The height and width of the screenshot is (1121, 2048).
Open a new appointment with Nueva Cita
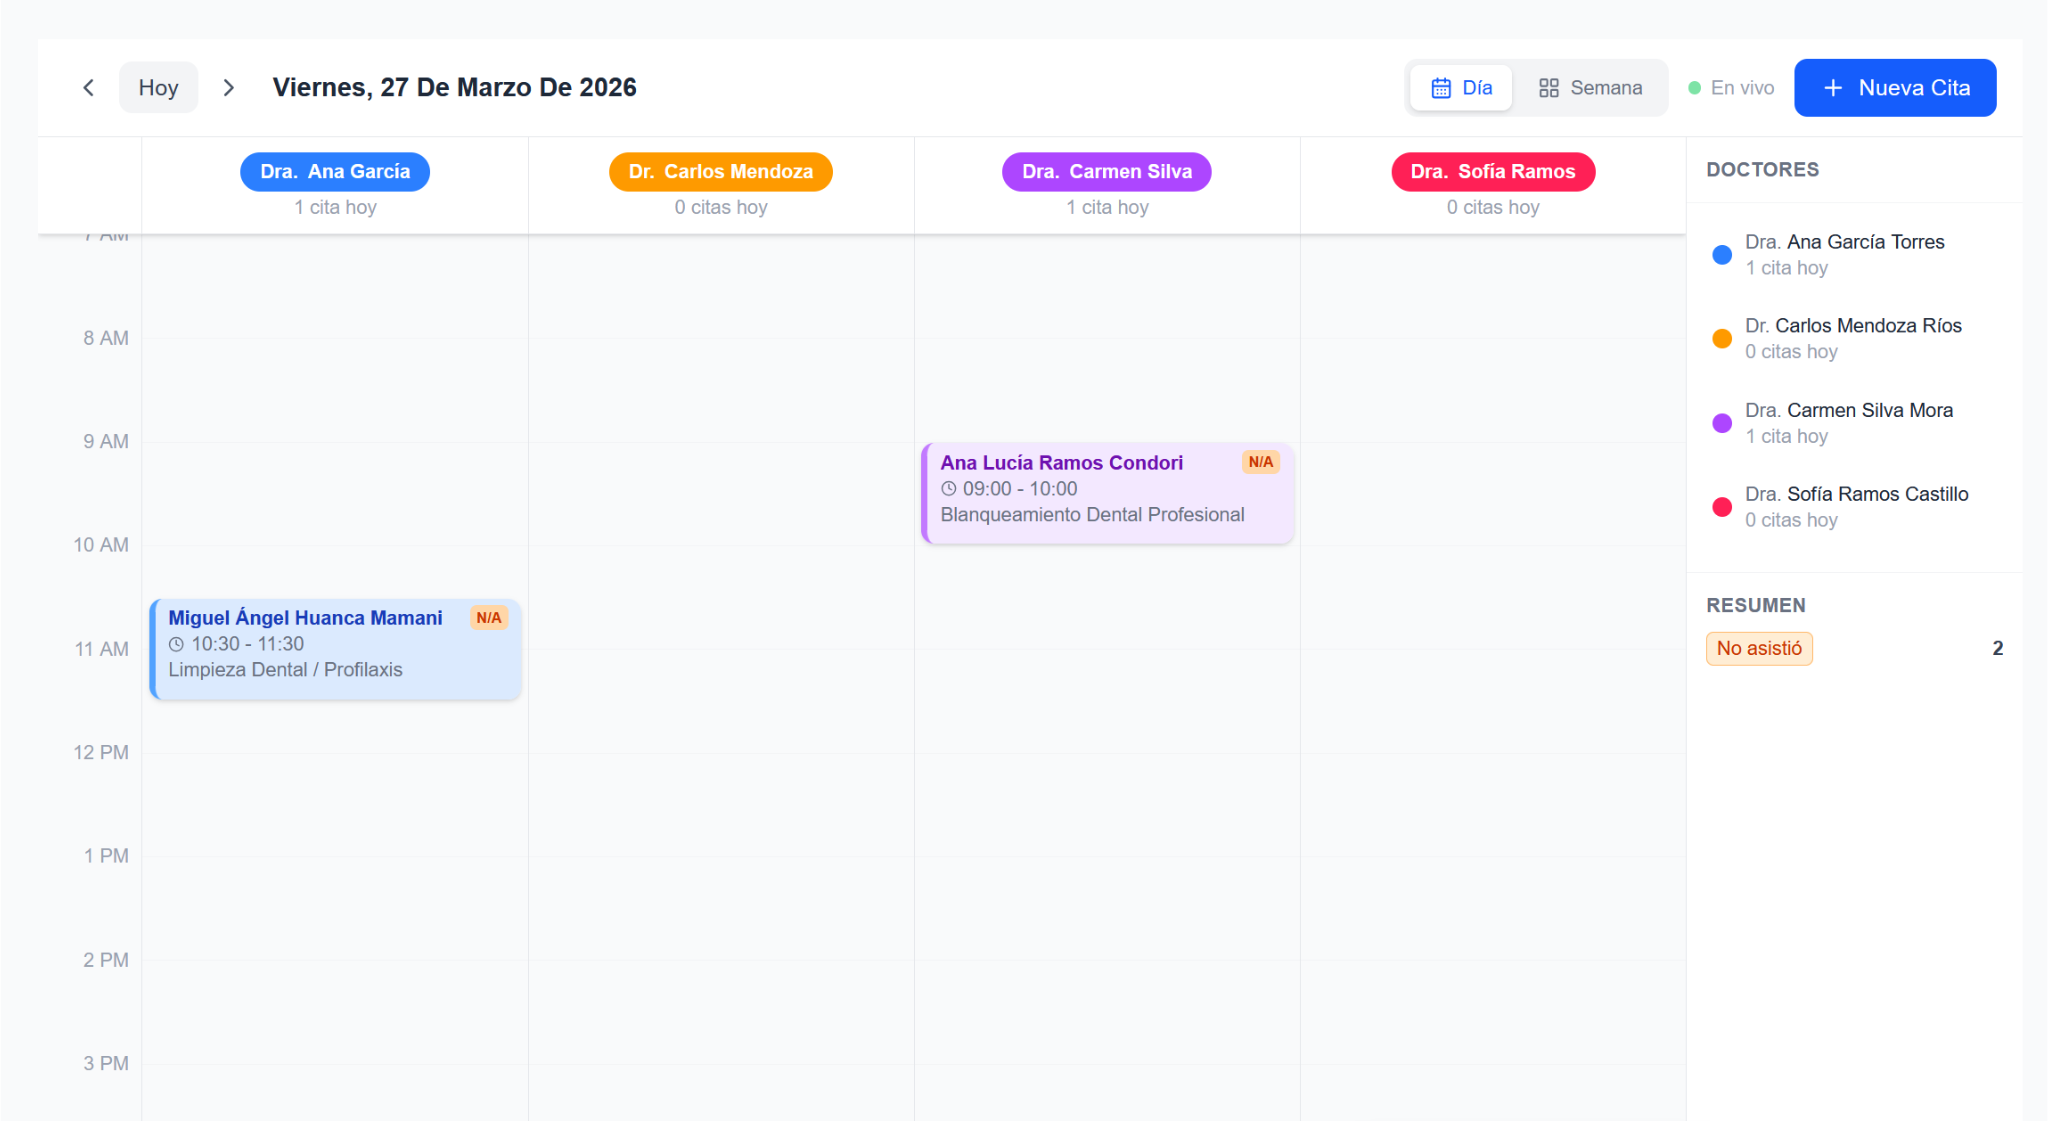(x=1895, y=87)
